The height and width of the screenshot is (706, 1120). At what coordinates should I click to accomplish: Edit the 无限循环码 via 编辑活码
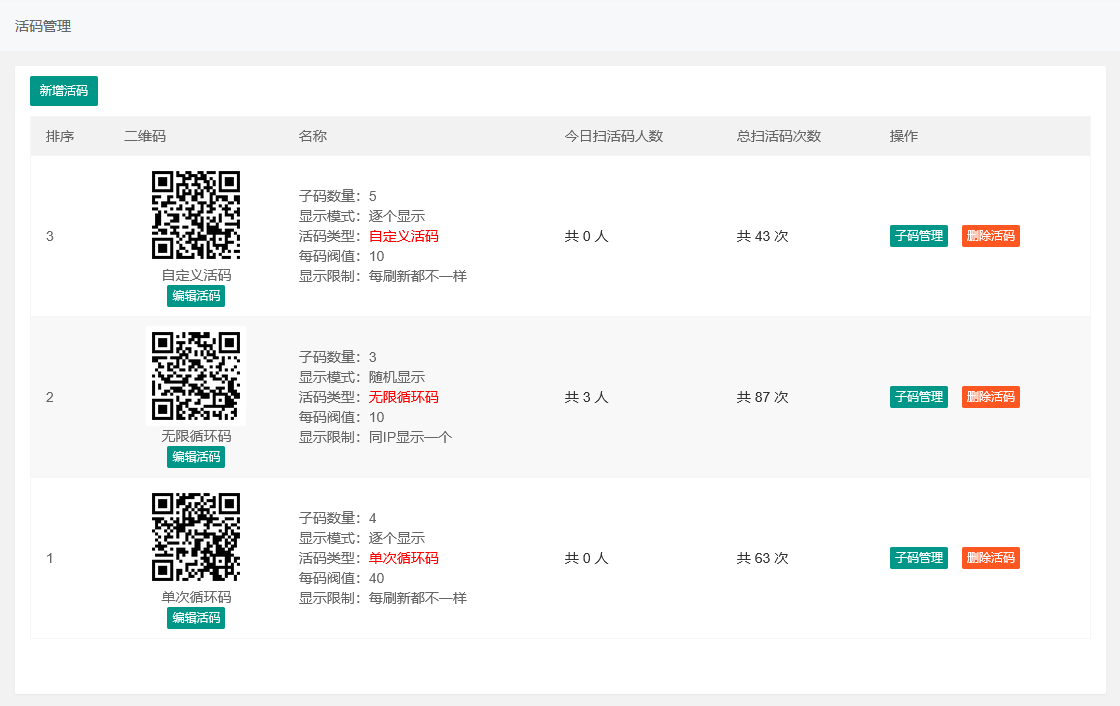coord(196,457)
